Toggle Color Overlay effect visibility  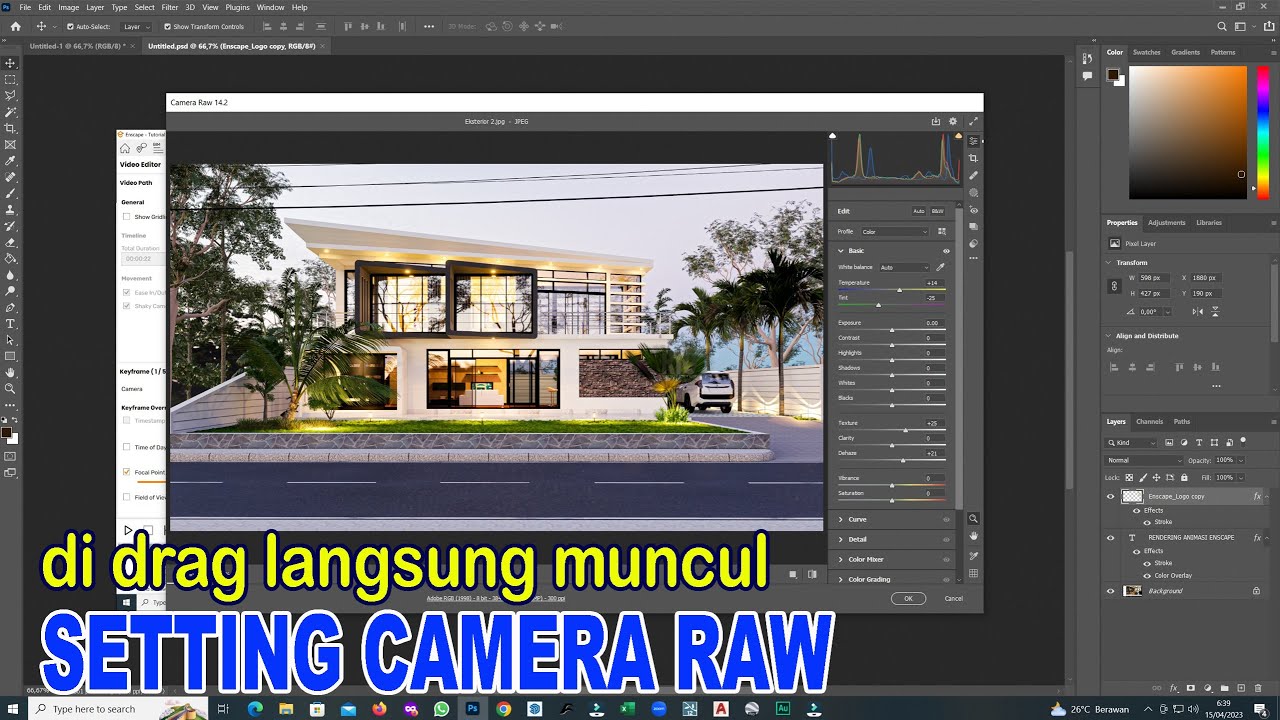[x=1147, y=575]
